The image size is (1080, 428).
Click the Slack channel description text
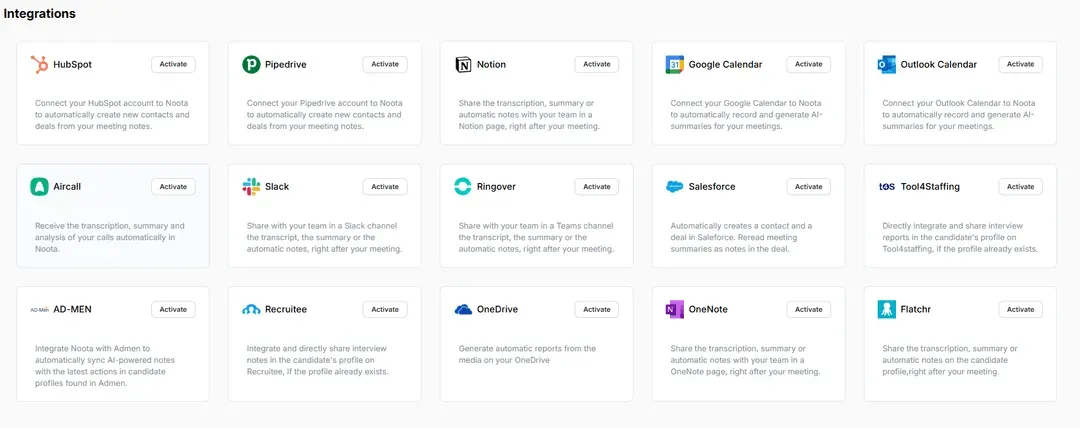coord(324,237)
